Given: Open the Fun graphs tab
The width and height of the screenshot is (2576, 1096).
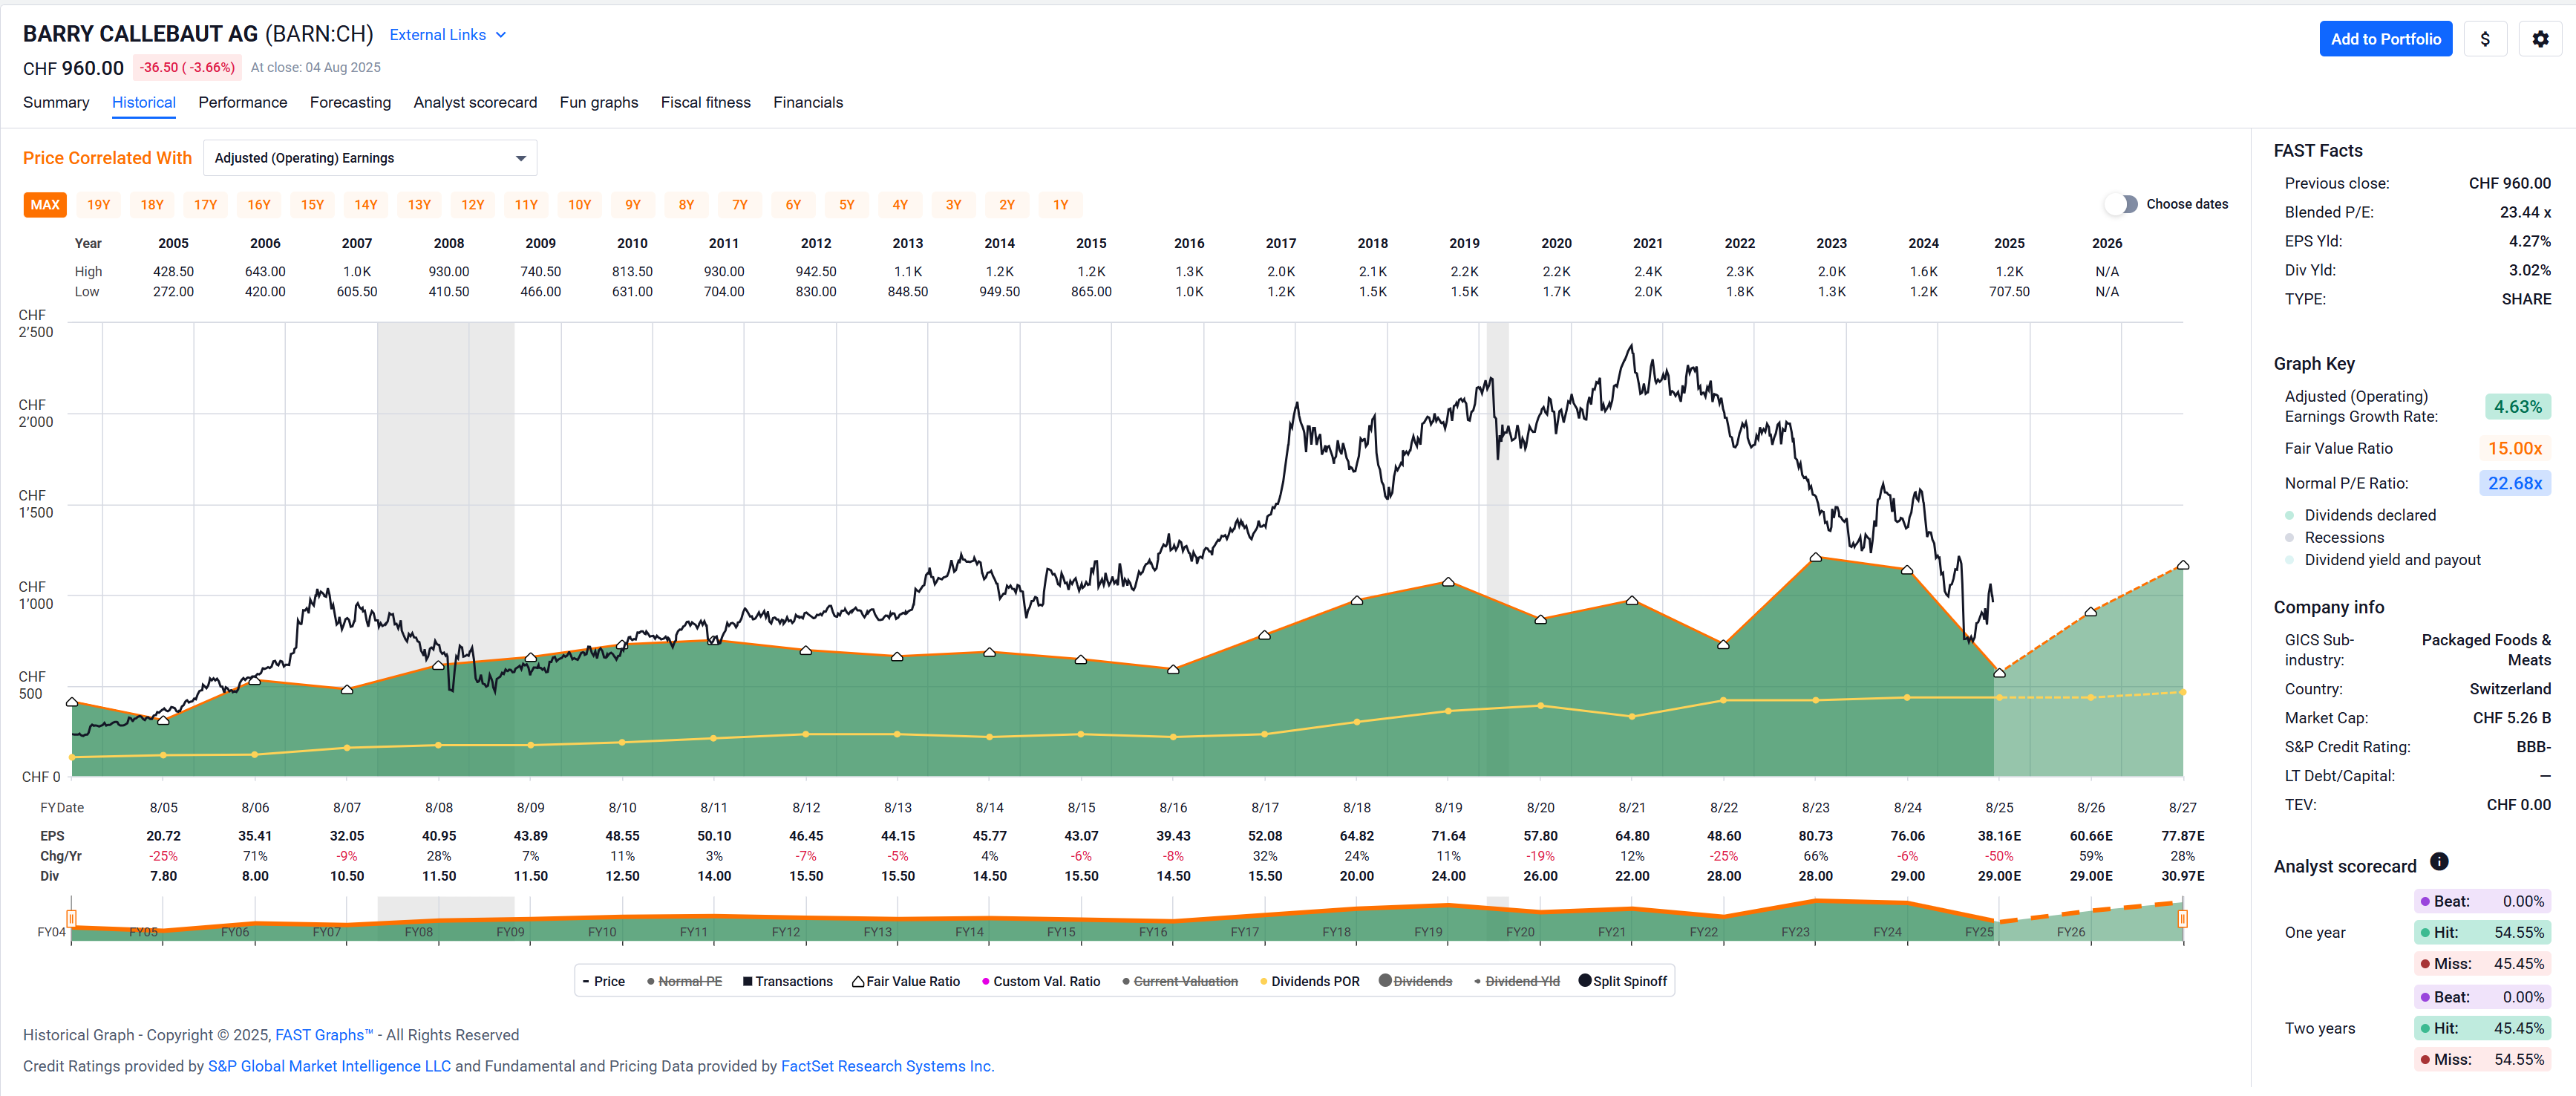Looking at the screenshot, I should pos(599,102).
